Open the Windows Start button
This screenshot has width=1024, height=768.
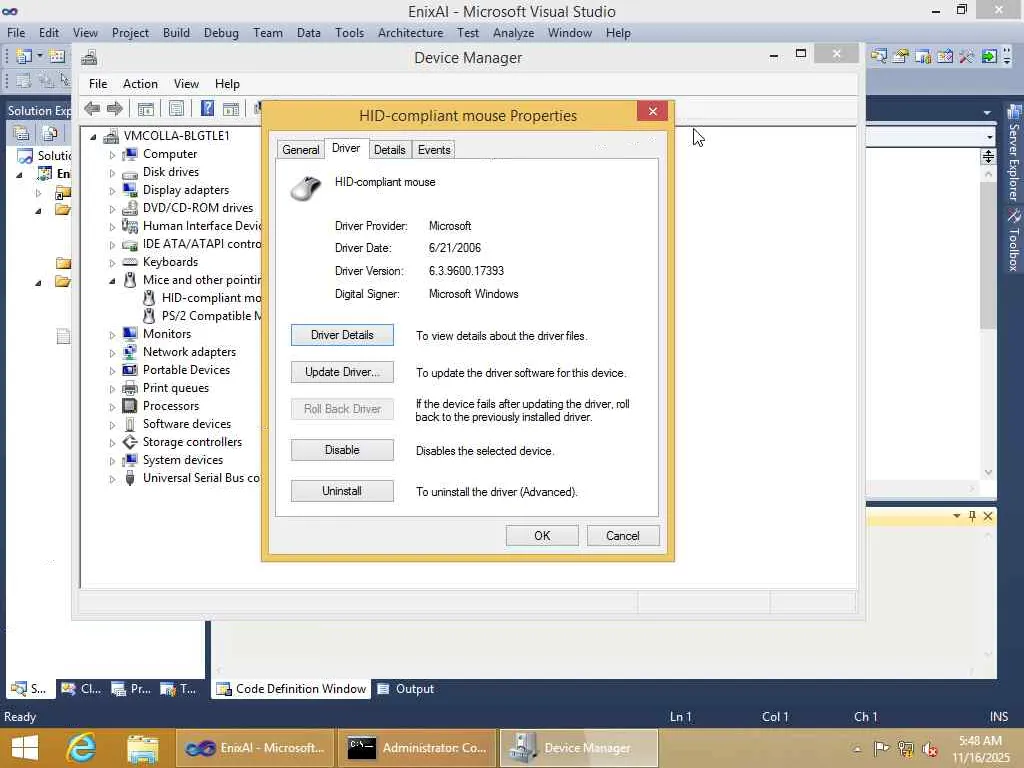coord(25,748)
